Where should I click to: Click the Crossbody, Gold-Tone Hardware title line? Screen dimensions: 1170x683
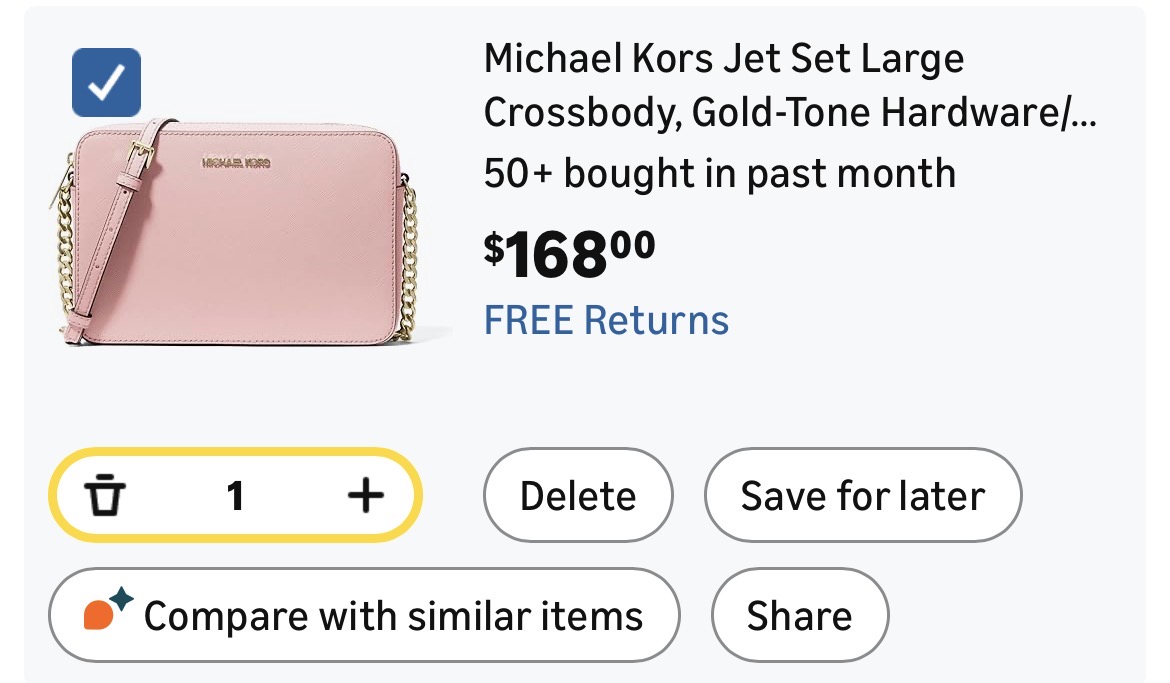click(780, 114)
